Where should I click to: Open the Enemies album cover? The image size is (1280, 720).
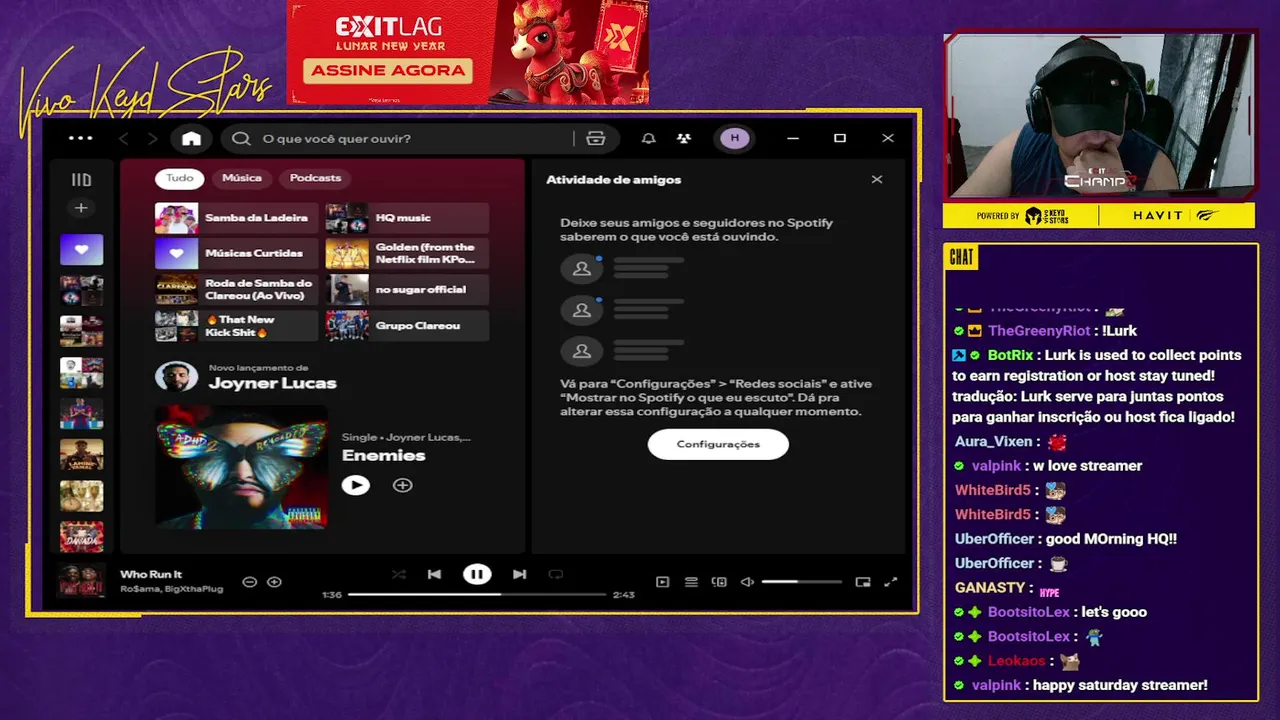tap(241, 466)
